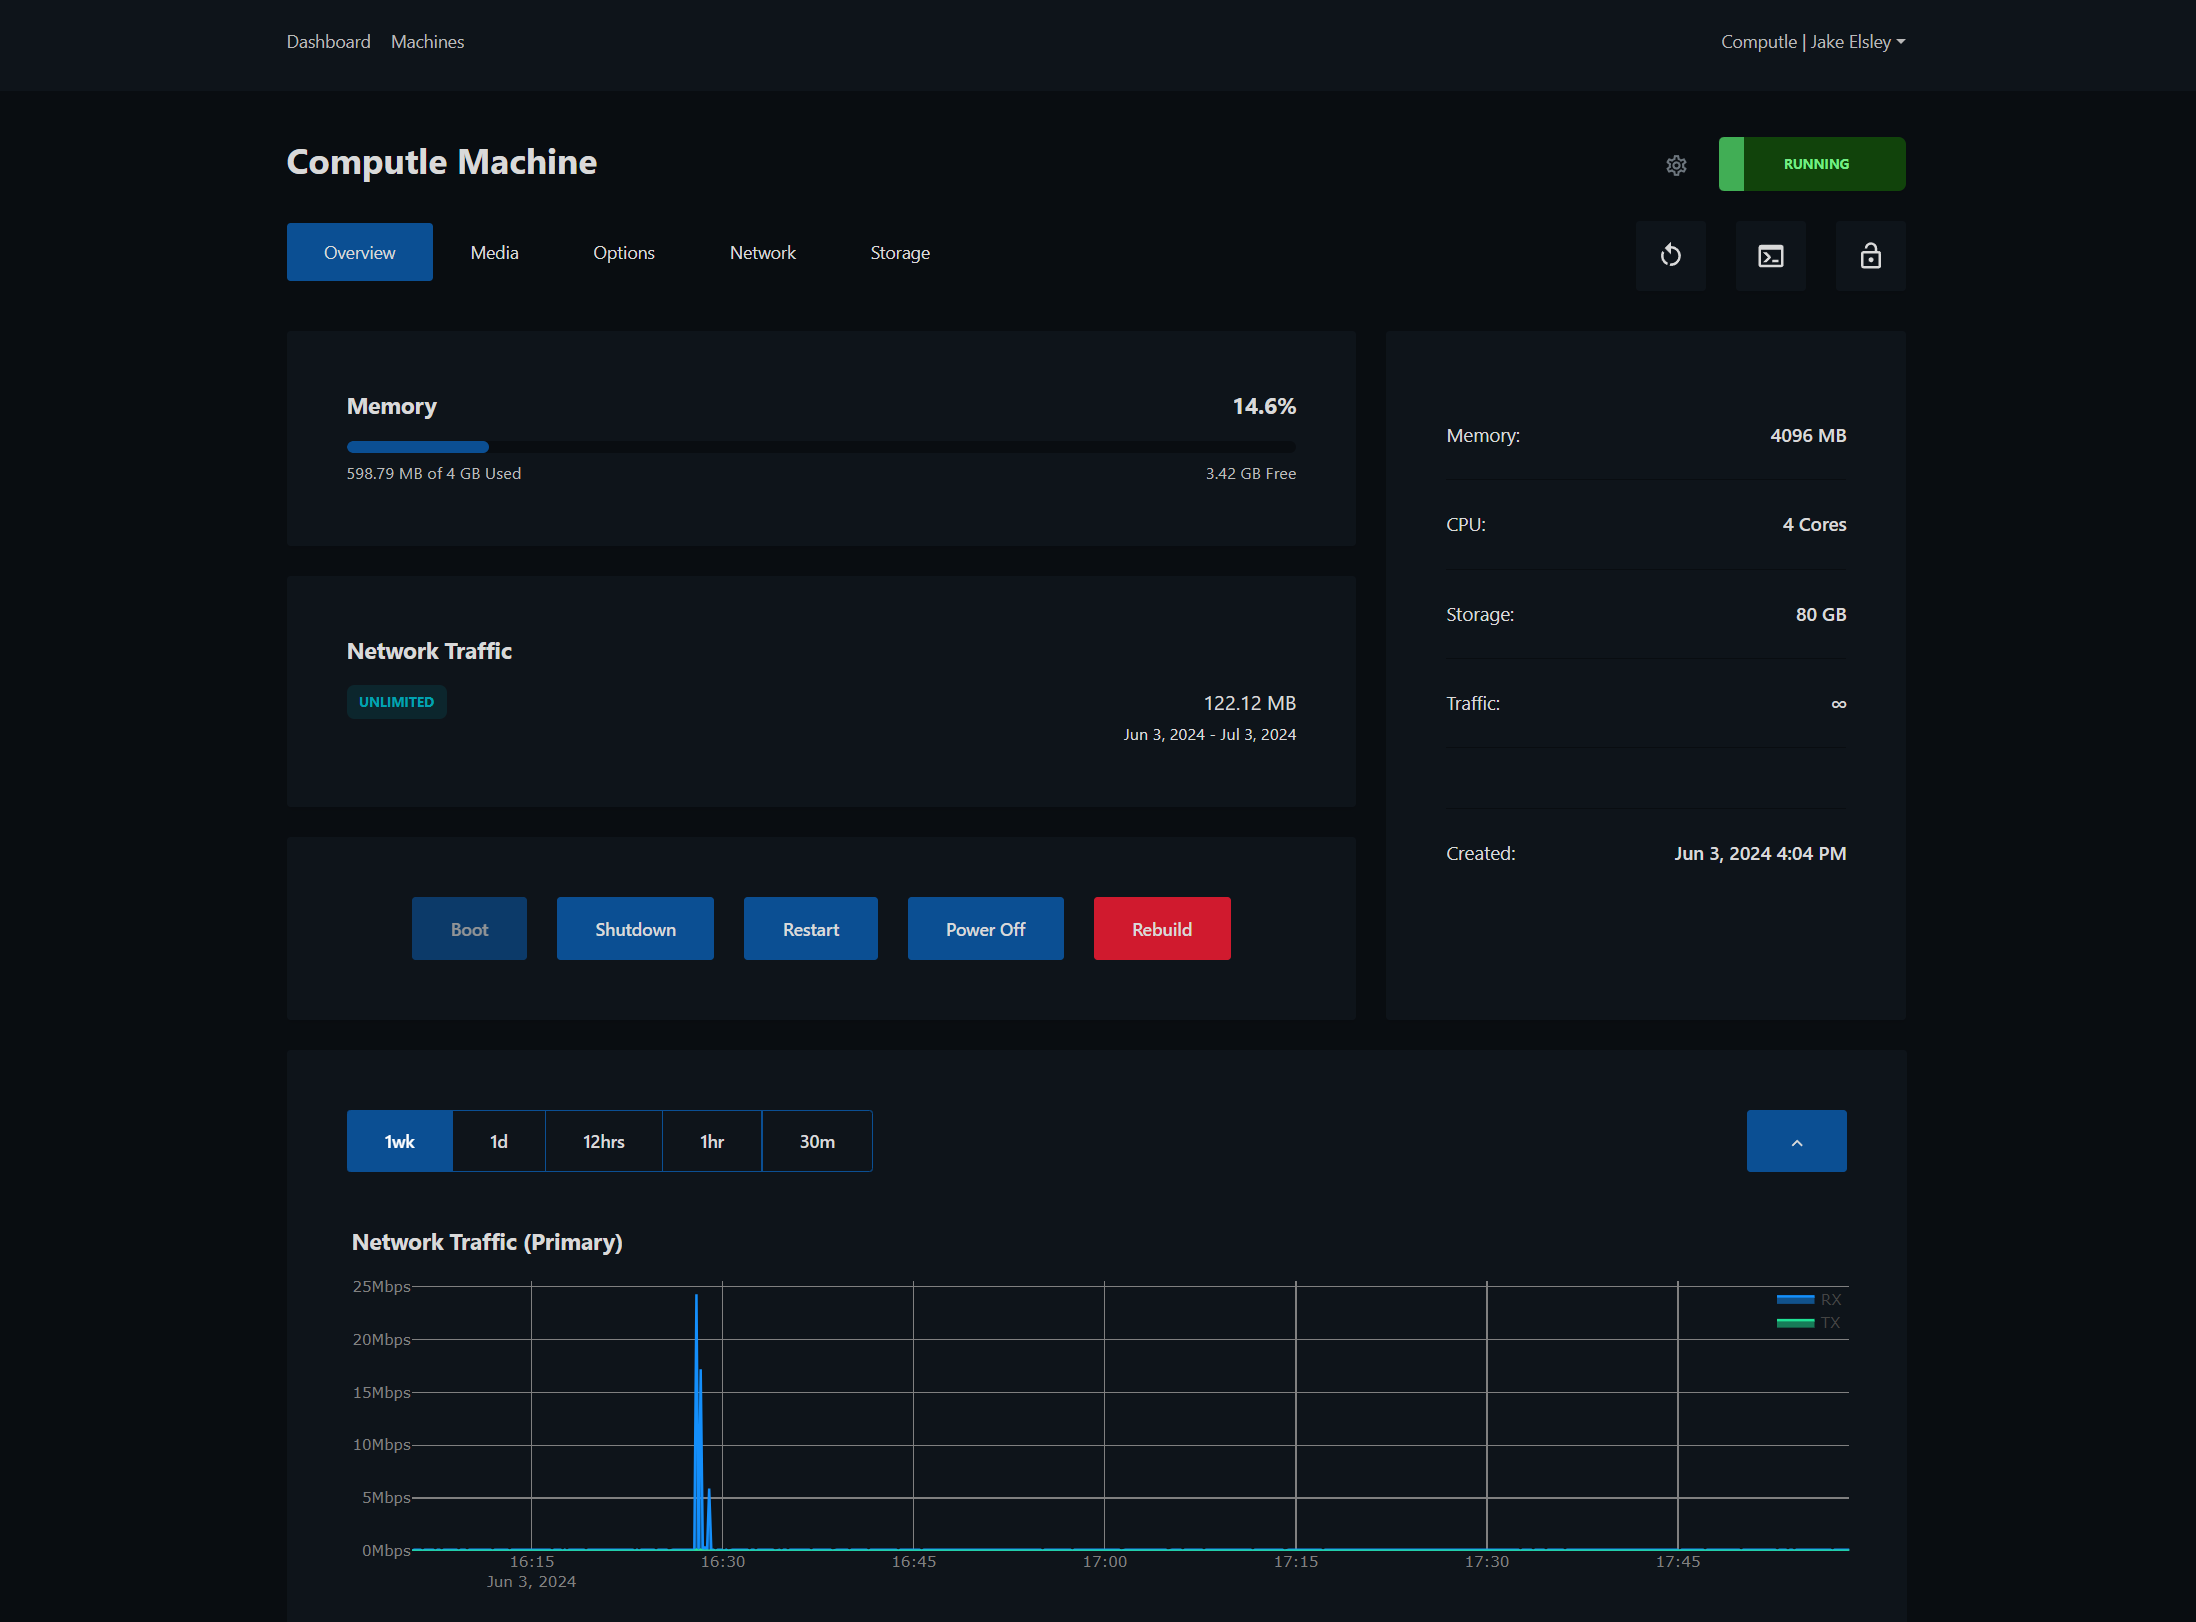2196x1622 pixels.
Task: Click the red Rebuild button
Action: point(1161,928)
